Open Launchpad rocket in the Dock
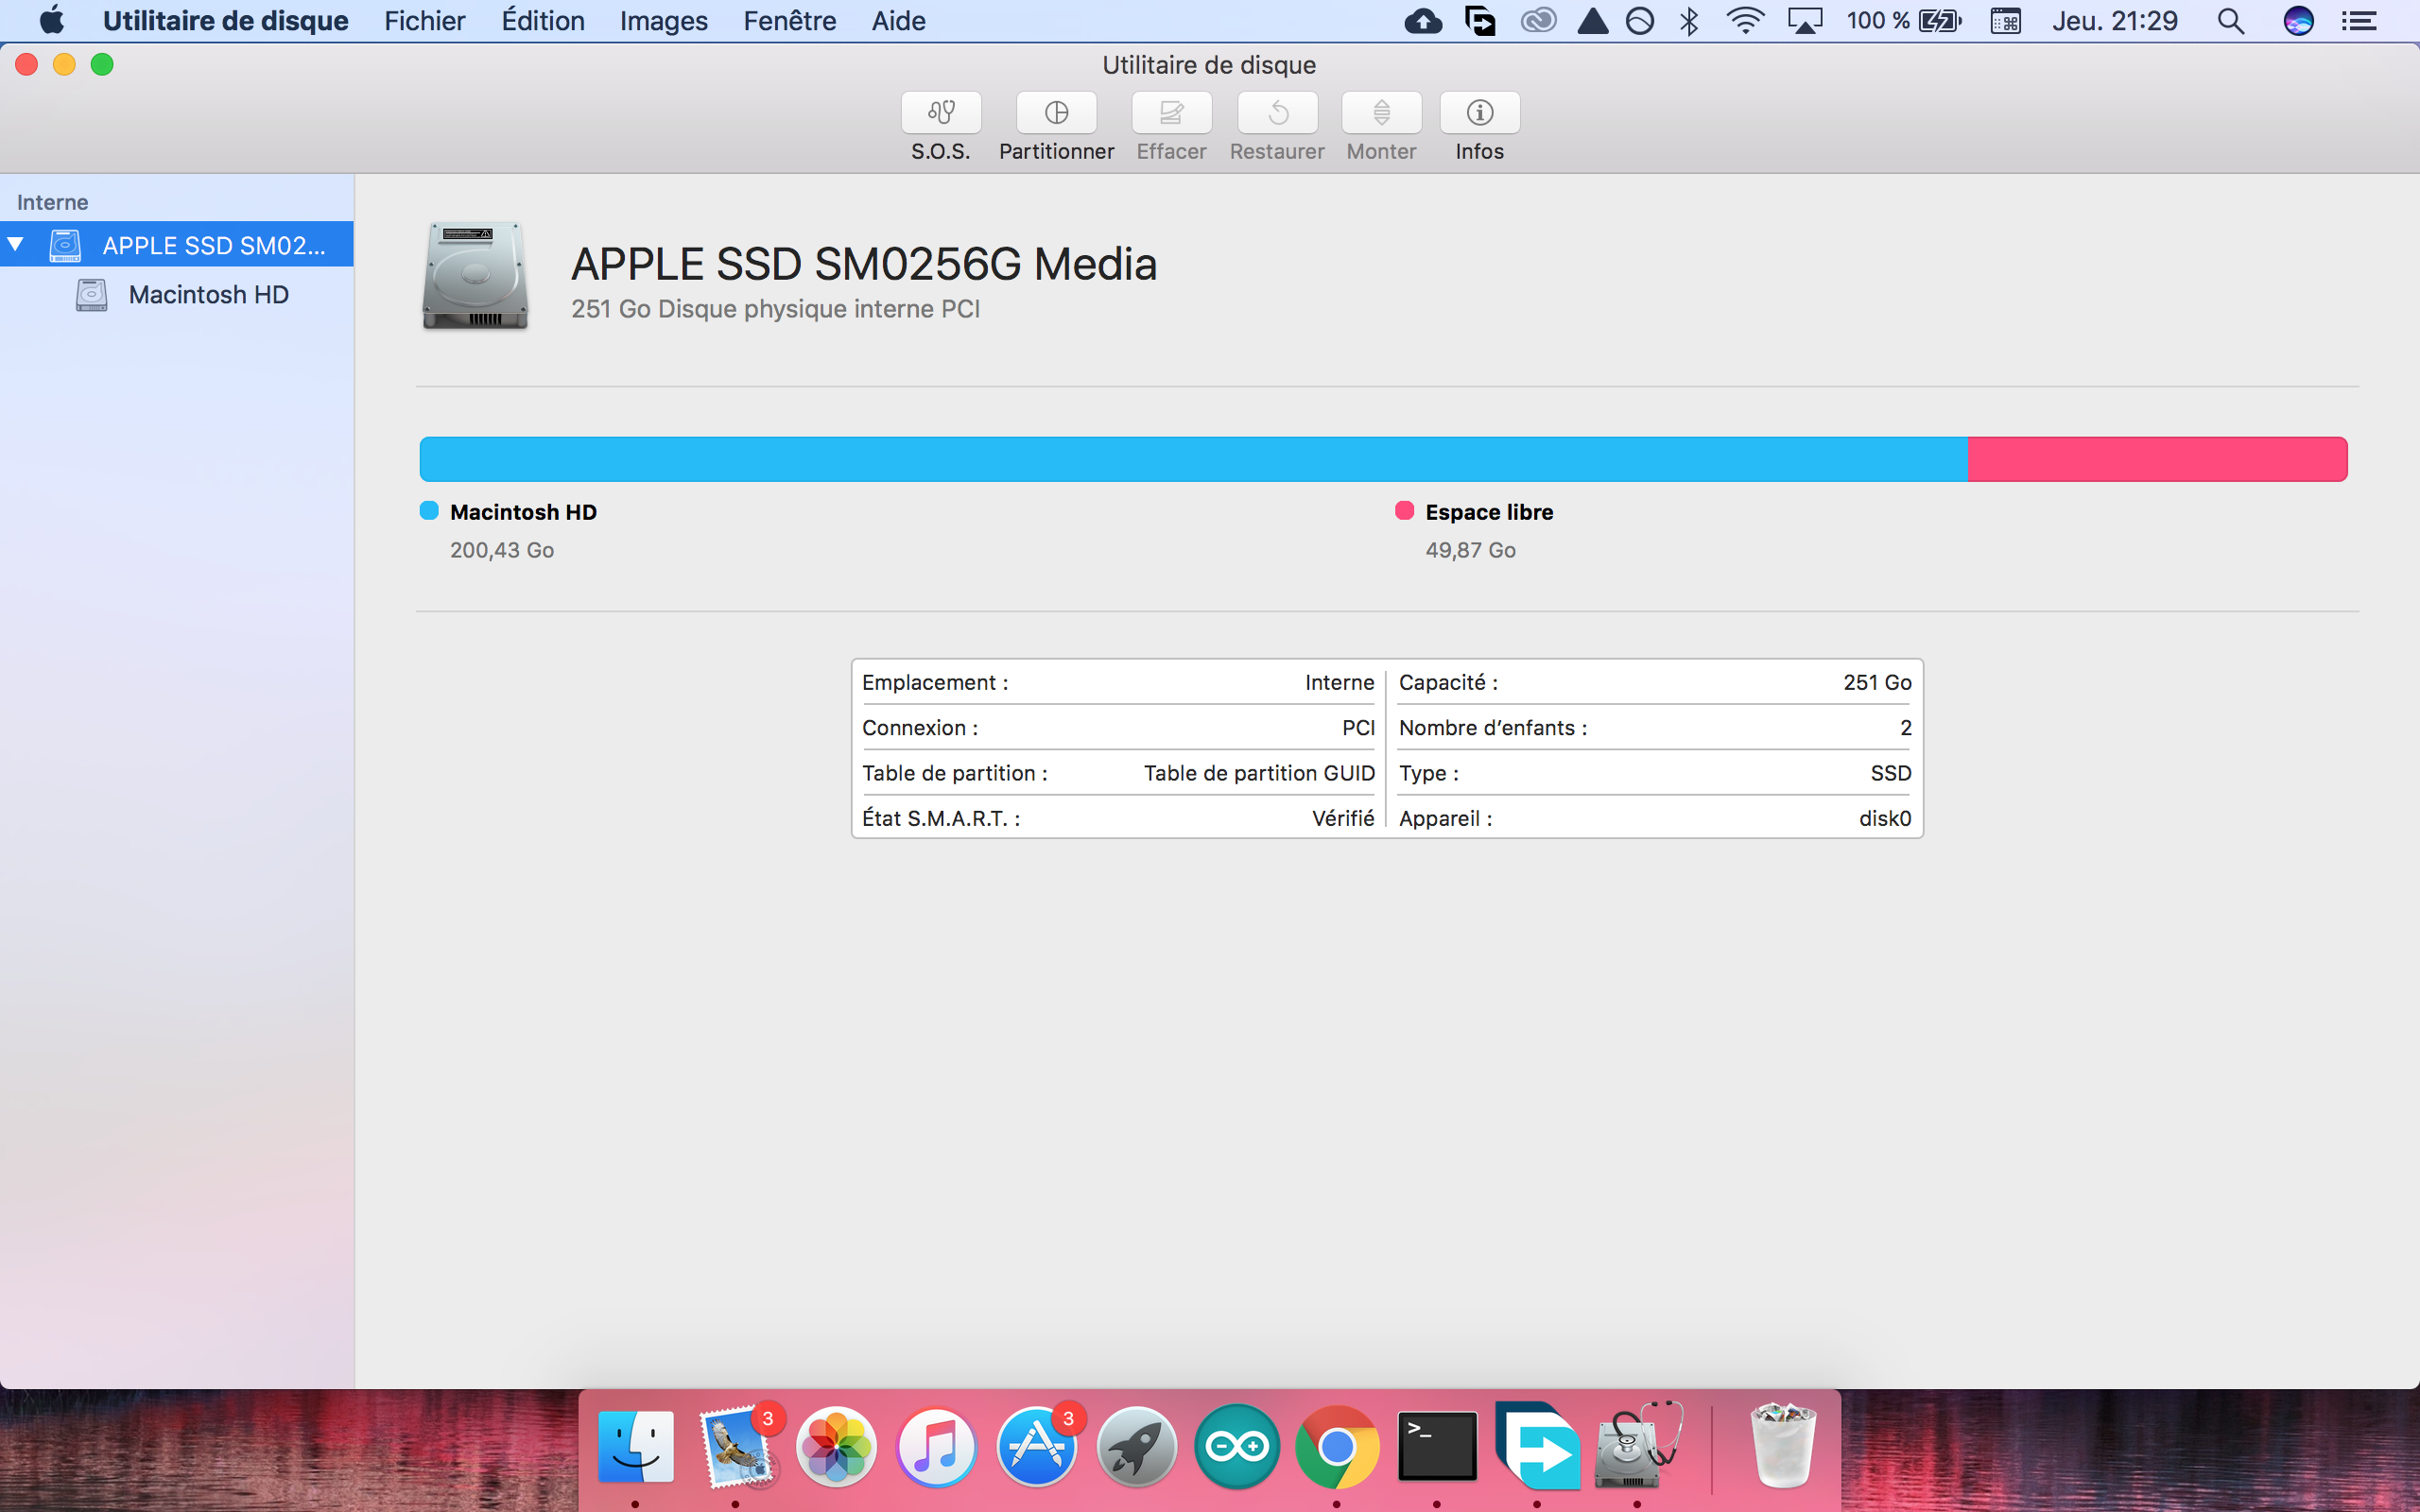Screen dimensions: 2420x1512 (1136, 1446)
